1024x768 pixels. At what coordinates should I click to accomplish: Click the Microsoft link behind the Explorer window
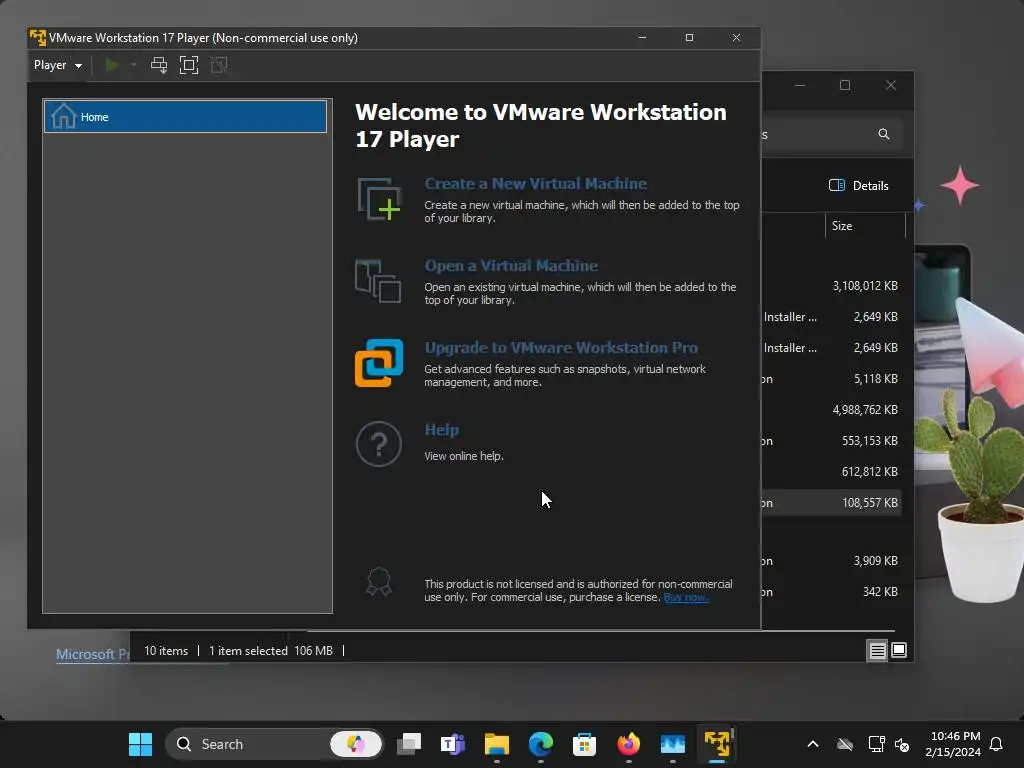coord(93,654)
